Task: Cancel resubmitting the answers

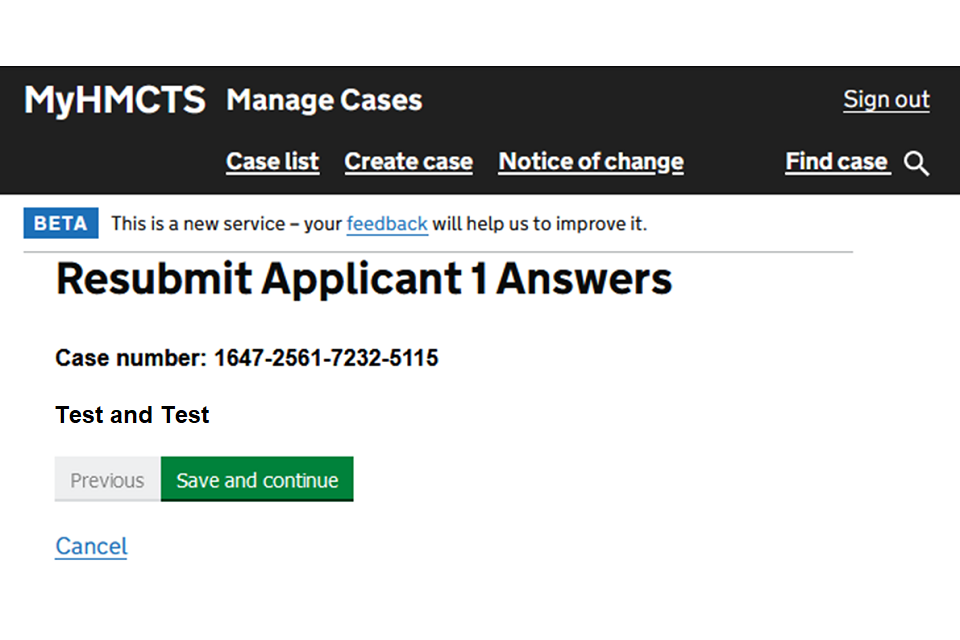Action: coord(91,546)
